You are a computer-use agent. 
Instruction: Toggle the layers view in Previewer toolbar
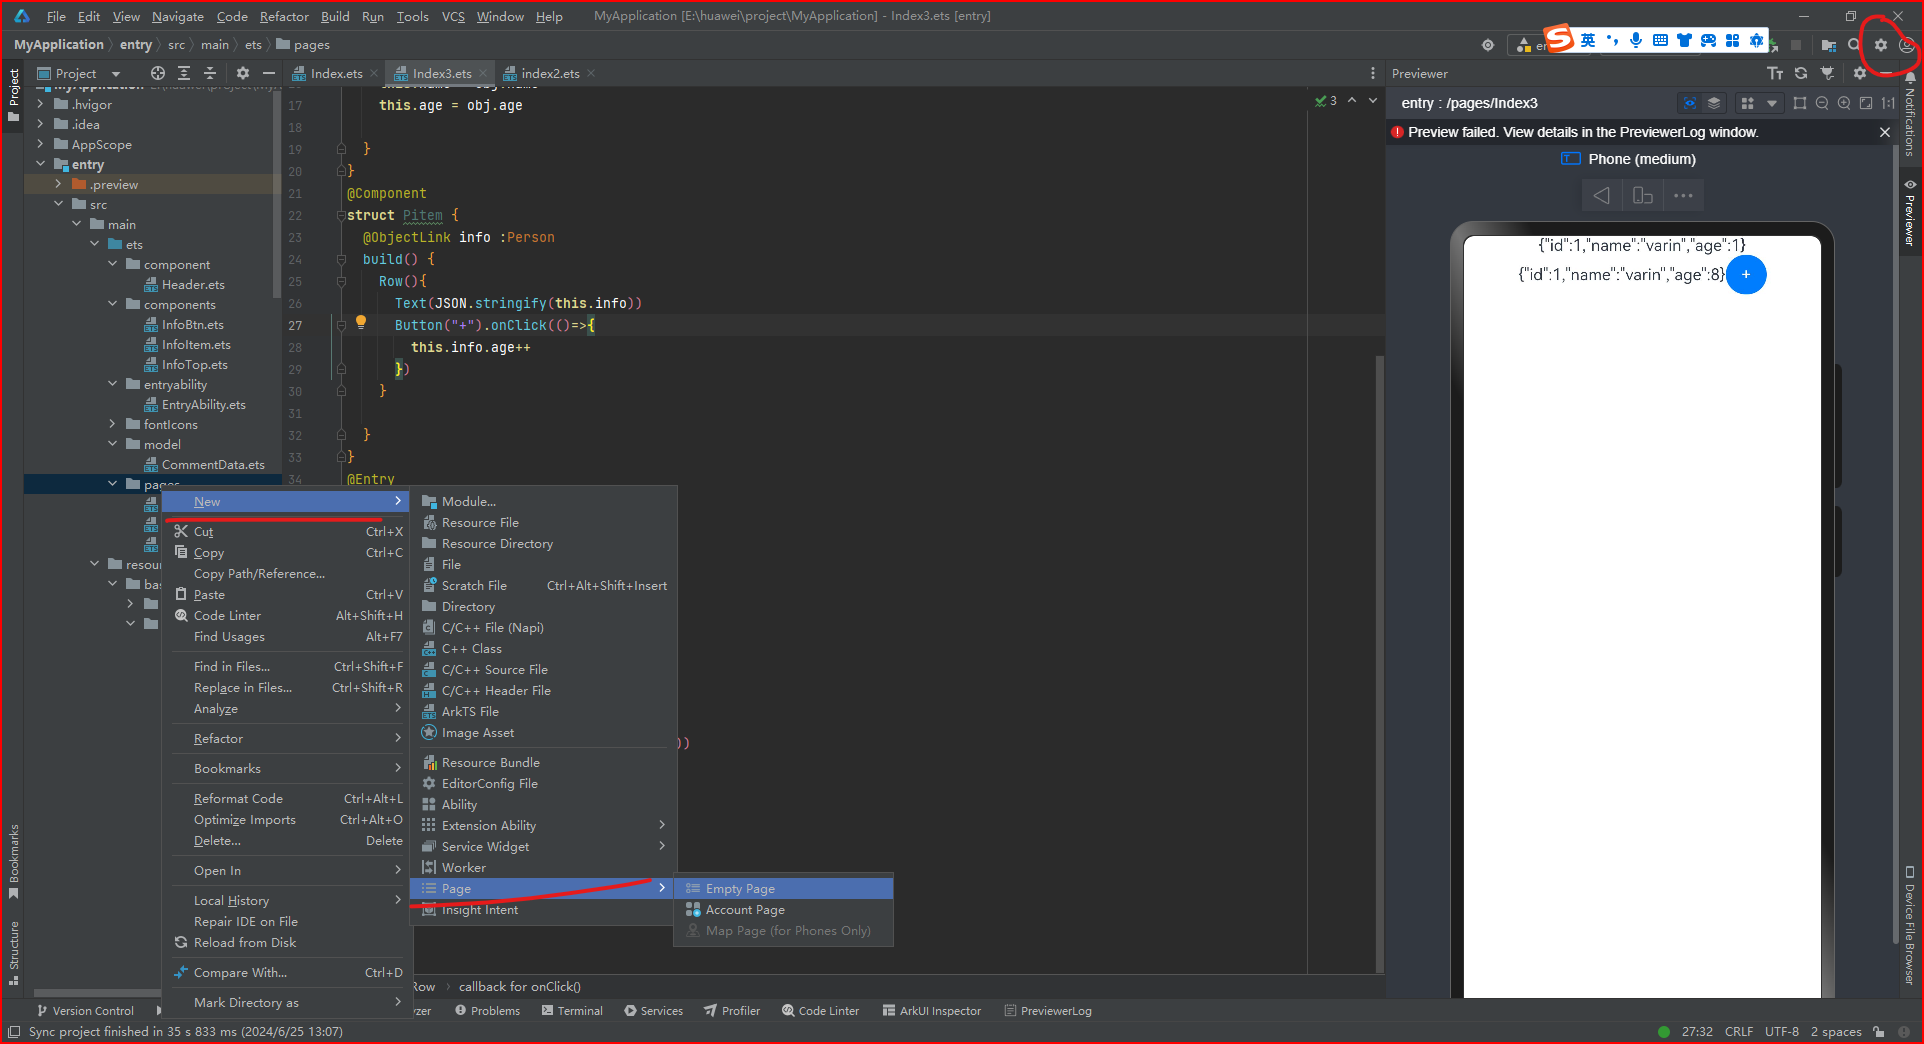point(1714,103)
